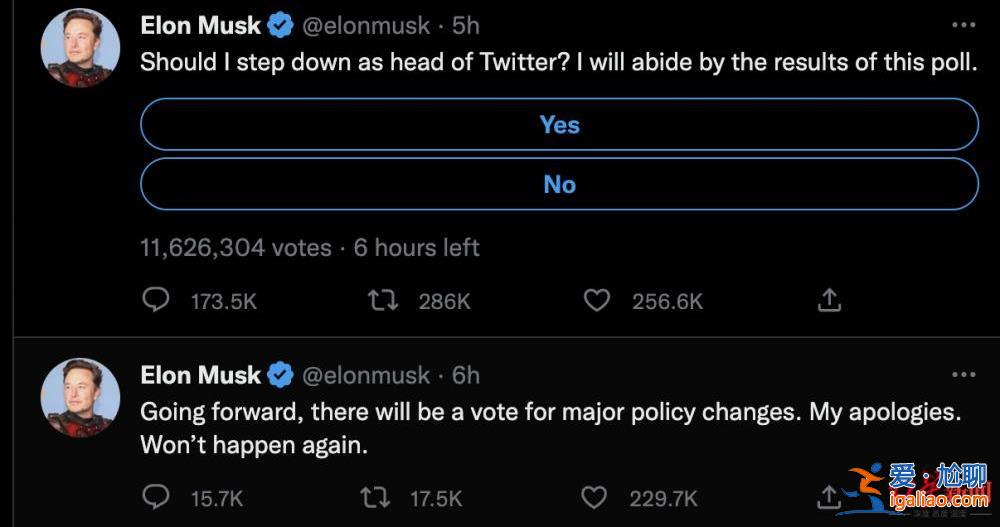Vote No in the poll

point(559,184)
